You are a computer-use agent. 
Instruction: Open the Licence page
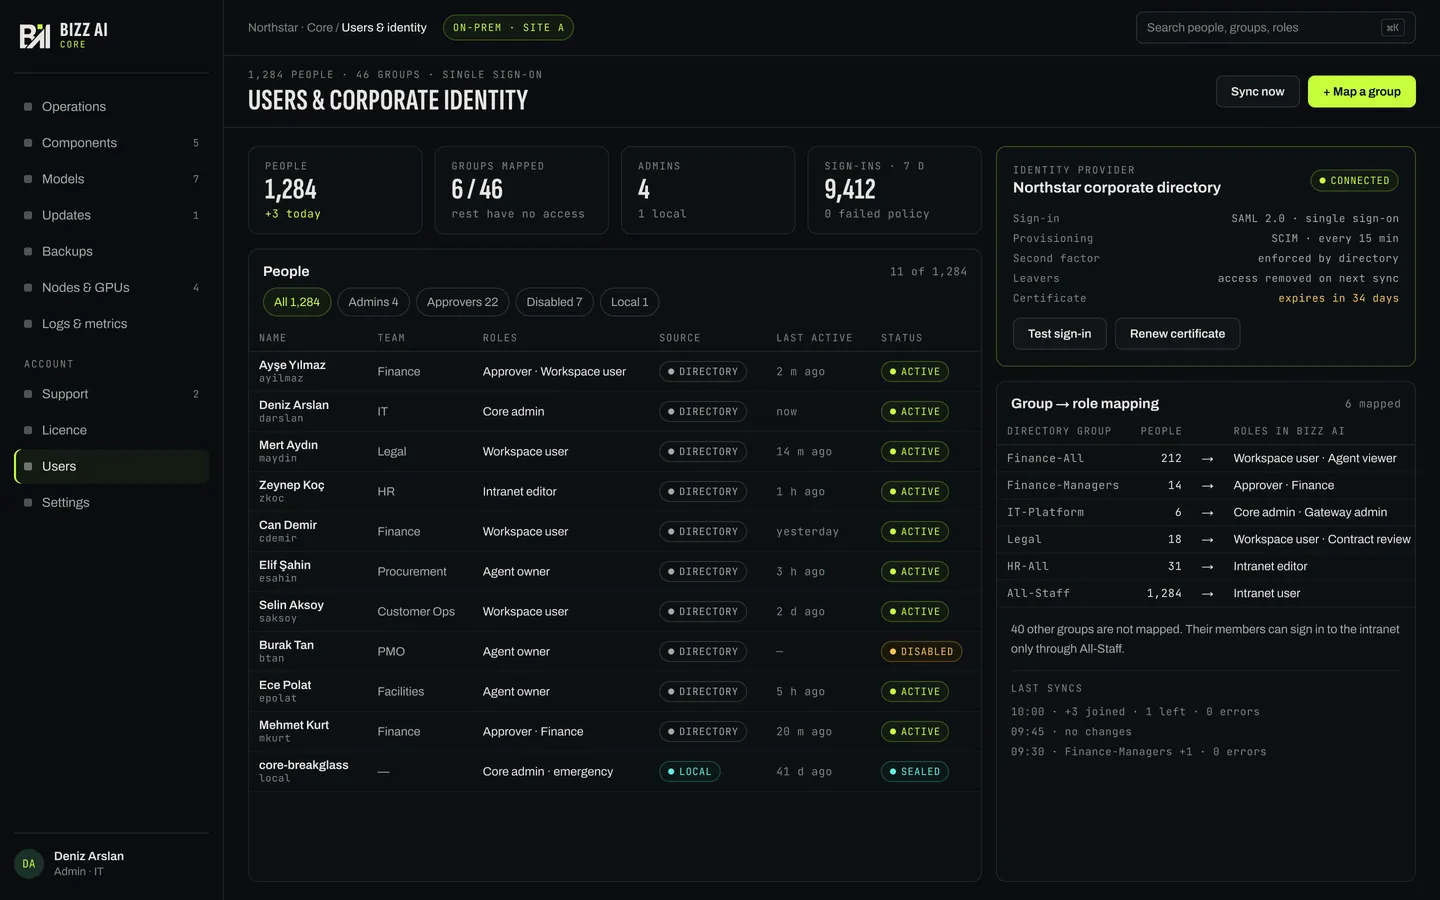click(112, 430)
